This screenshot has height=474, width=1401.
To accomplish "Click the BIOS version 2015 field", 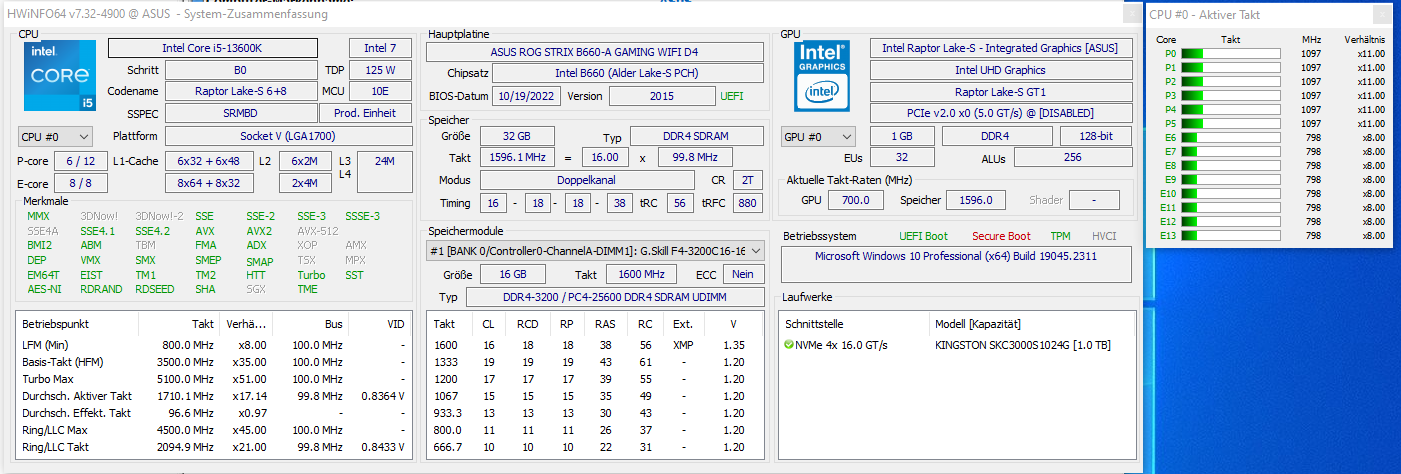I will (661, 96).
